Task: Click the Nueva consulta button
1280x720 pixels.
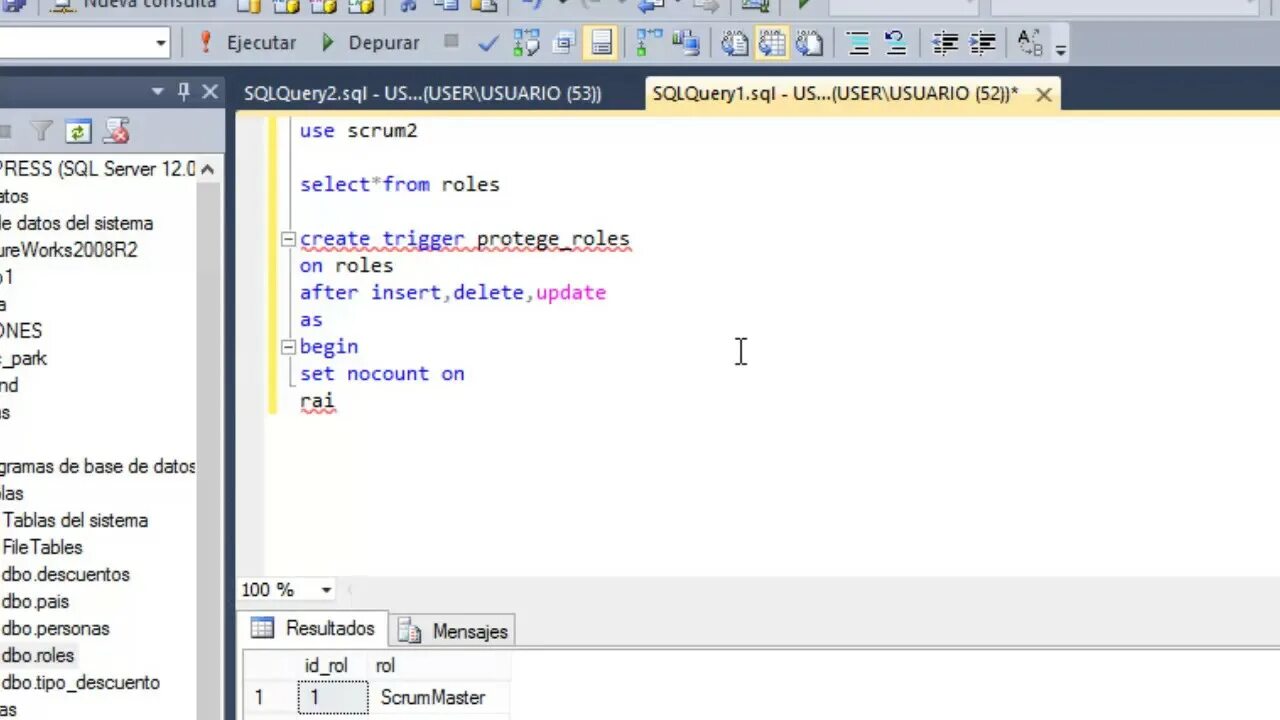Action: pos(136,4)
